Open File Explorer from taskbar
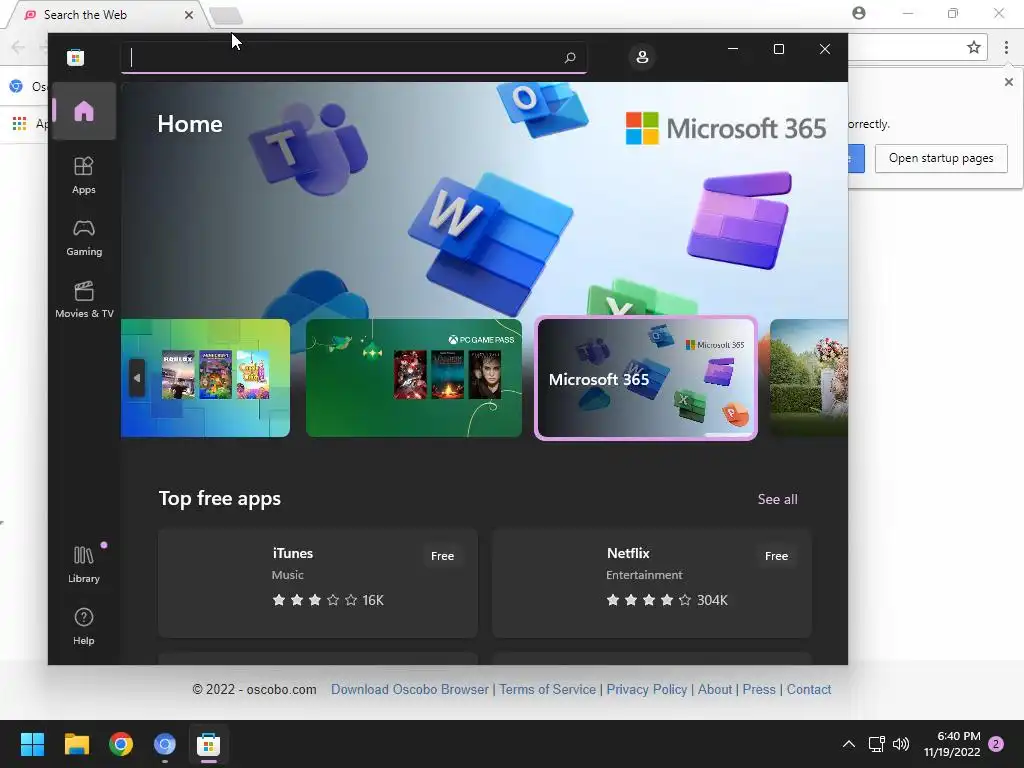The width and height of the screenshot is (1024, 768). (76, 744)
